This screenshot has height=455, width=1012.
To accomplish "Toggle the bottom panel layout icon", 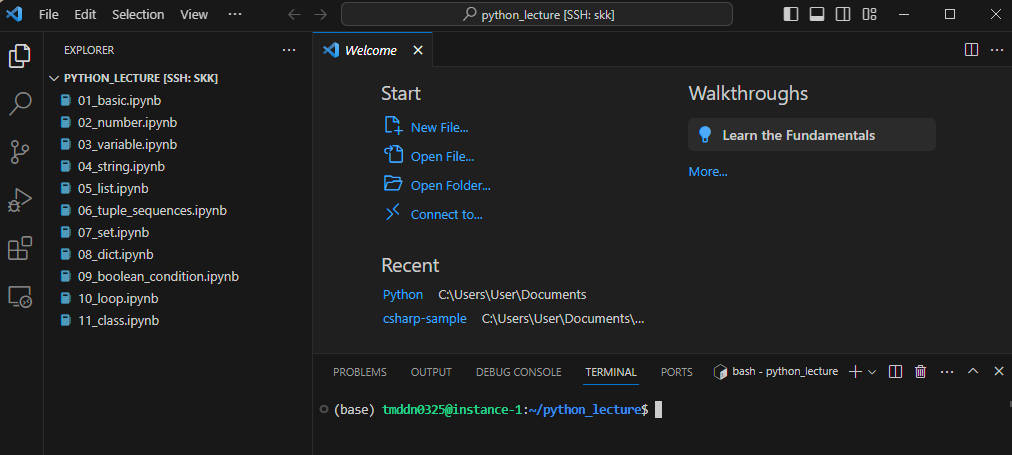I will (x=816, y=14).
